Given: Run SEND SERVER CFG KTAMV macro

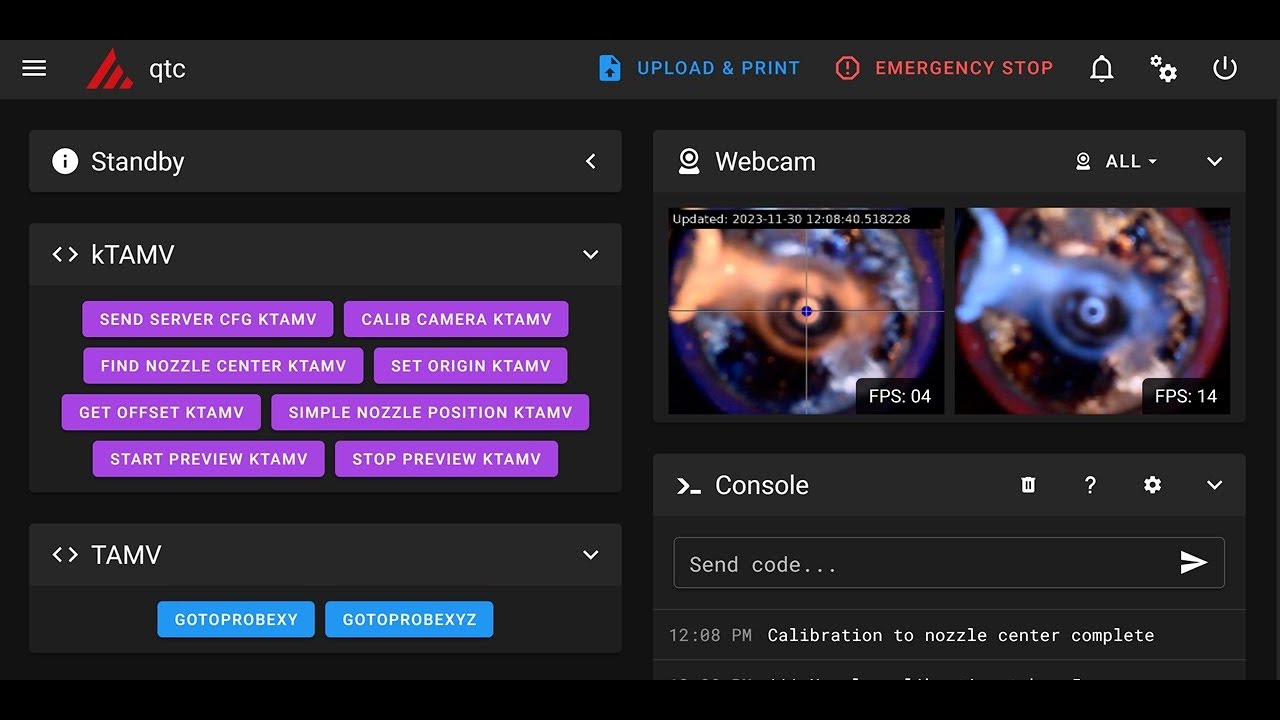Looking at the screenshot, I should click(x=208, y=319).
